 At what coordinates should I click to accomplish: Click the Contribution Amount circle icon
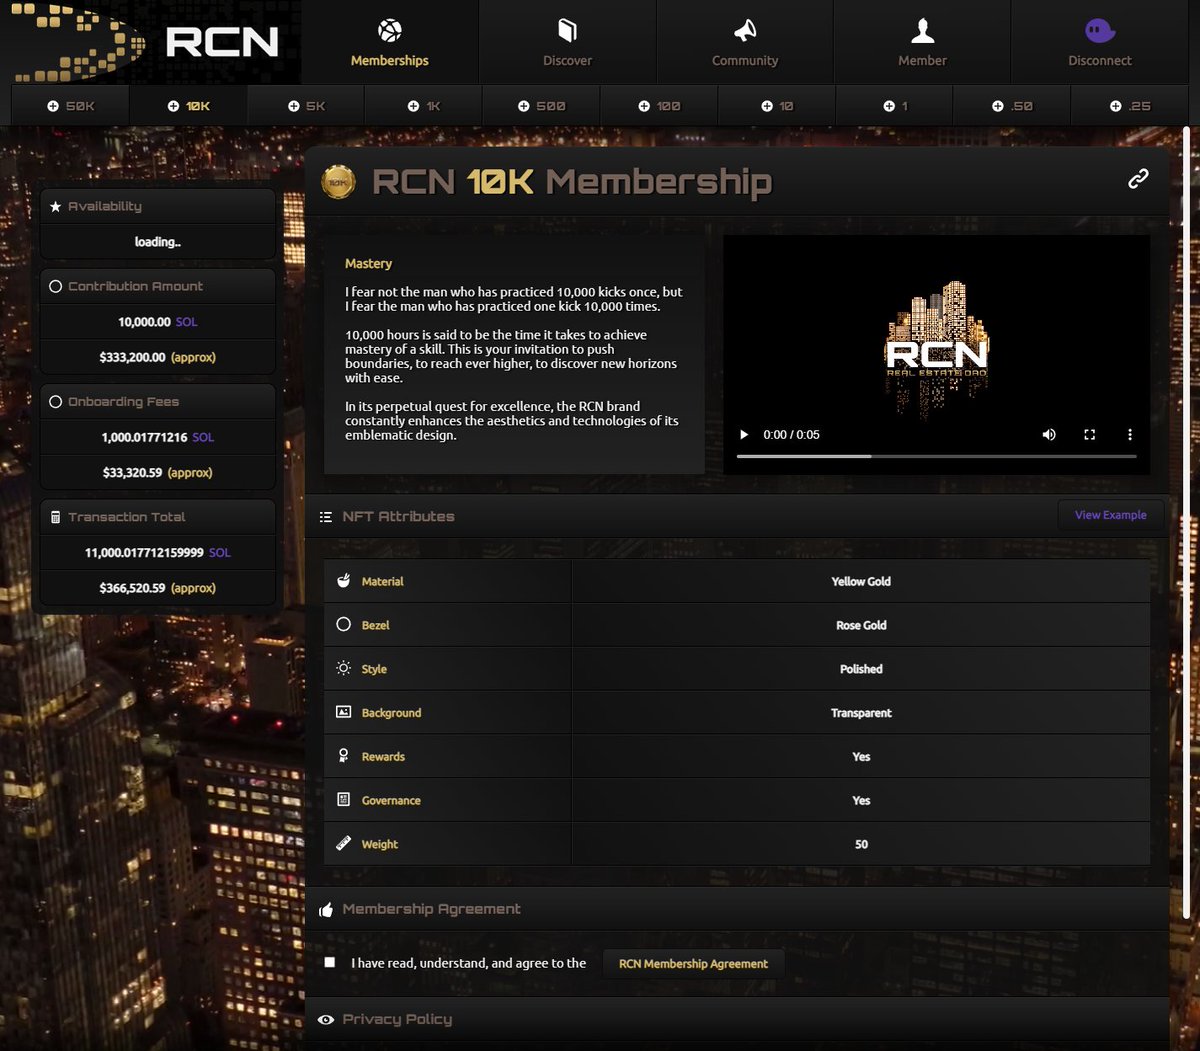click(55, 286)
